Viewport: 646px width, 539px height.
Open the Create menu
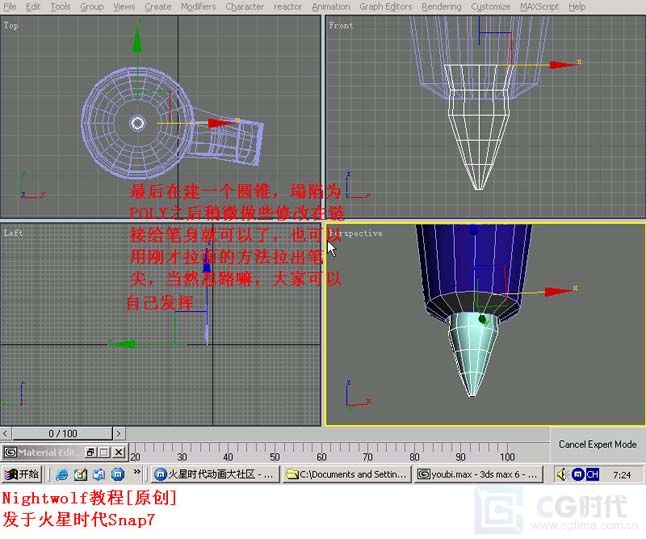(x=158, y=7)
